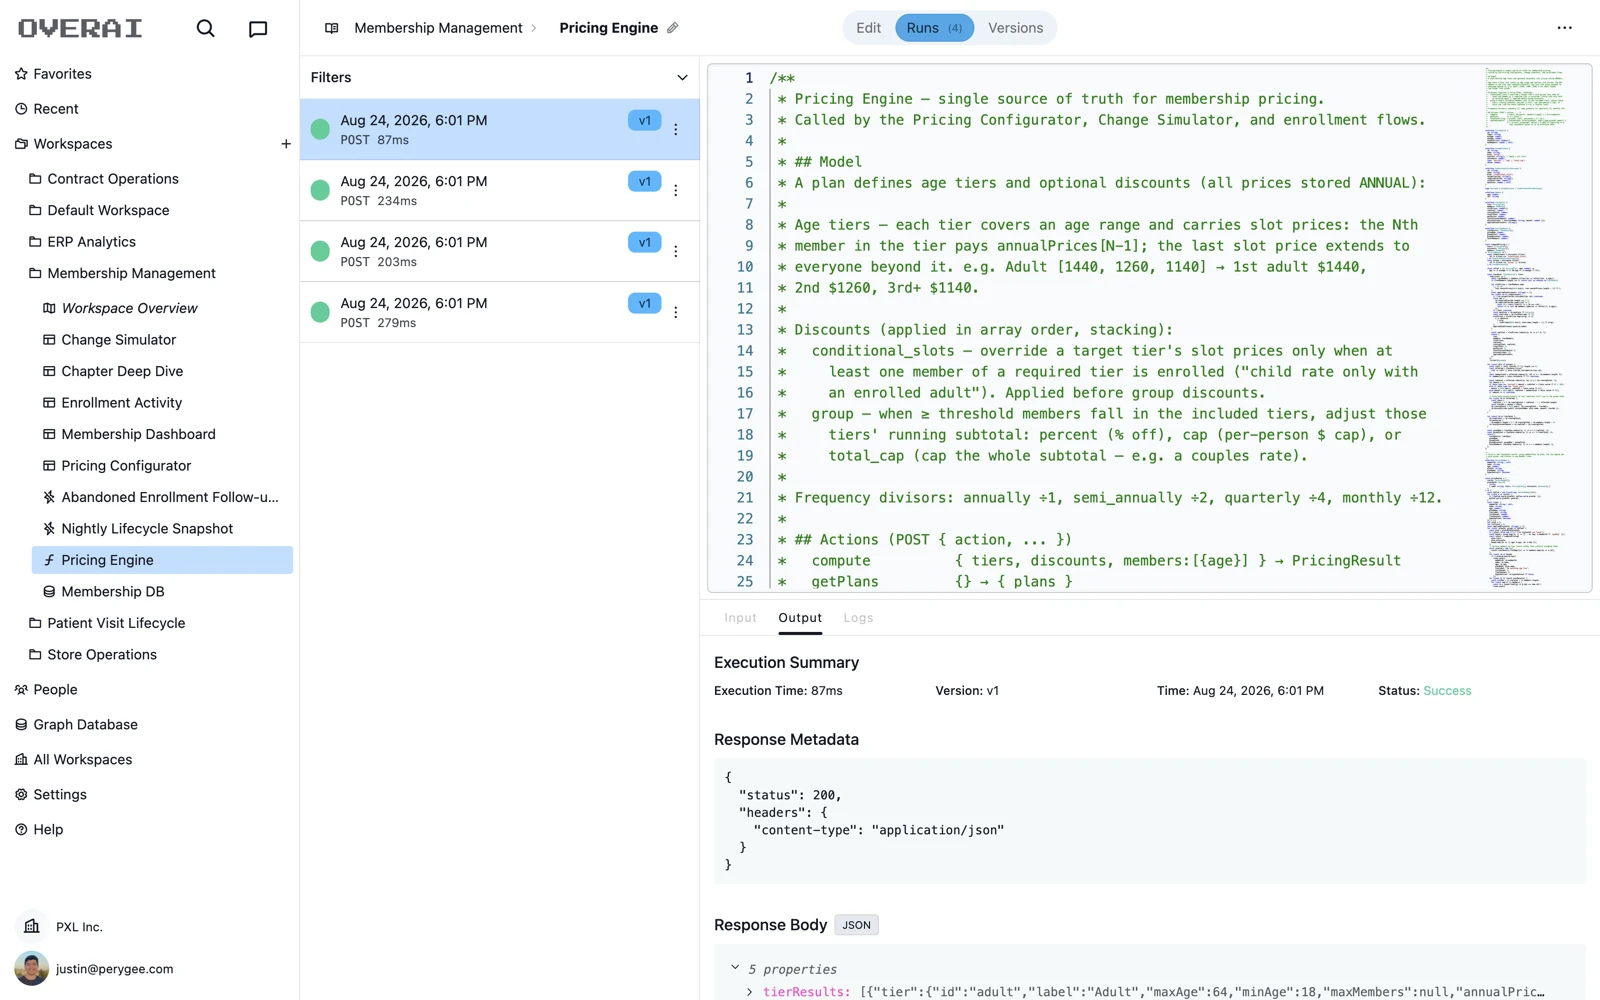The image size is (1600, 1000).
Task: Click the PXL Inc. building icon
Action: pos(31,926)
